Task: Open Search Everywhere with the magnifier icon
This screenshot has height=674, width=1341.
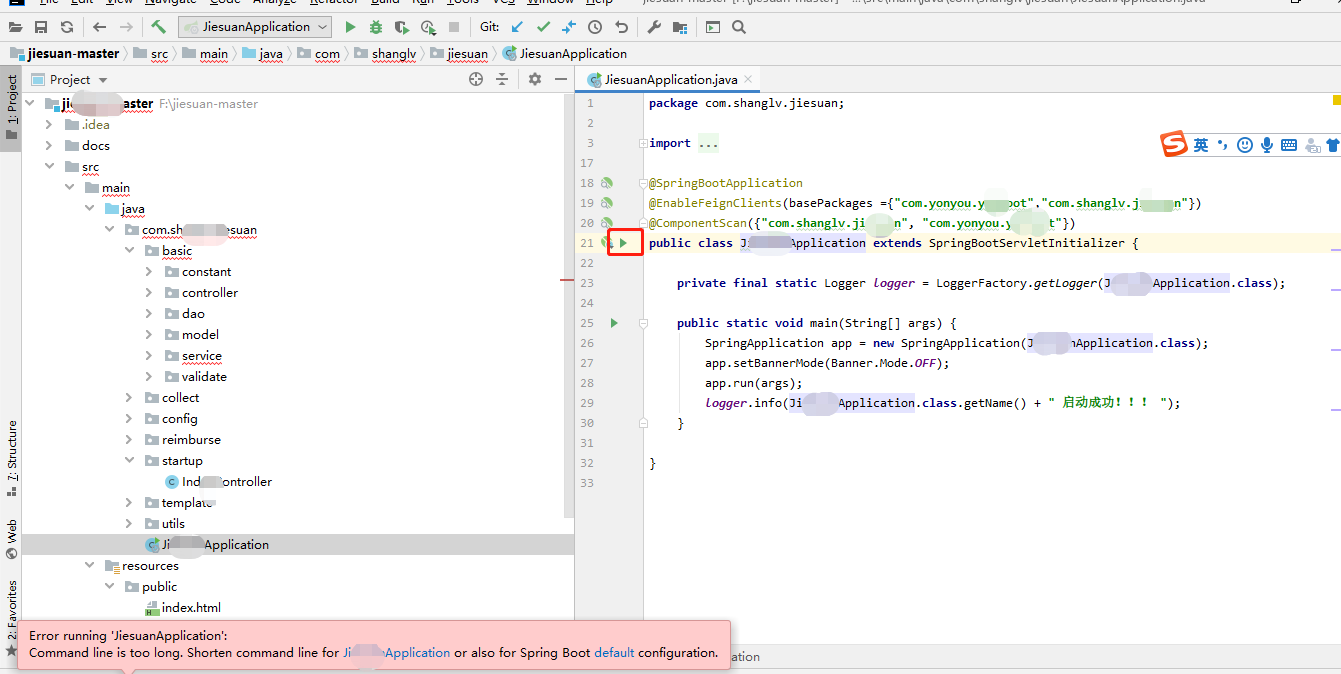Action: pyautogui.click(x=740, y=27)
